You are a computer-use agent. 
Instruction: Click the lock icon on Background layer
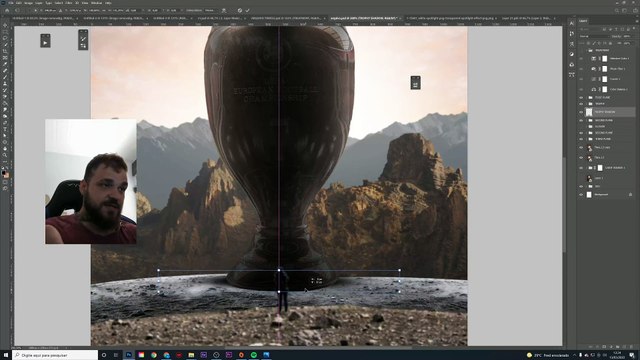click(x=630, y=194)
